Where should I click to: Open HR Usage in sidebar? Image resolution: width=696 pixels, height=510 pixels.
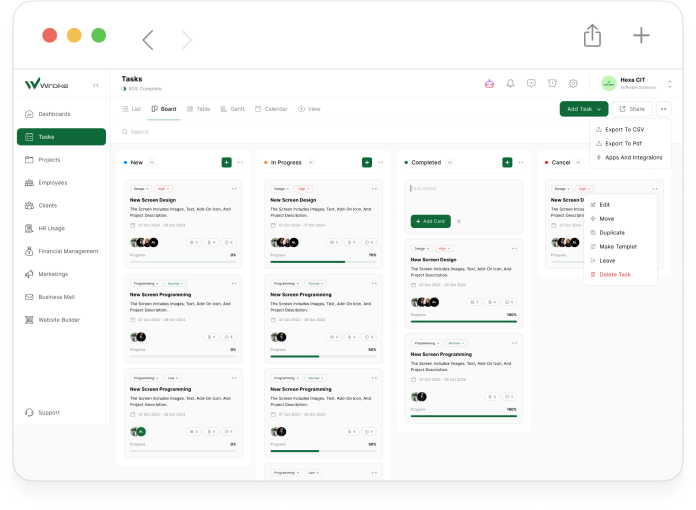tap(61, 228)
